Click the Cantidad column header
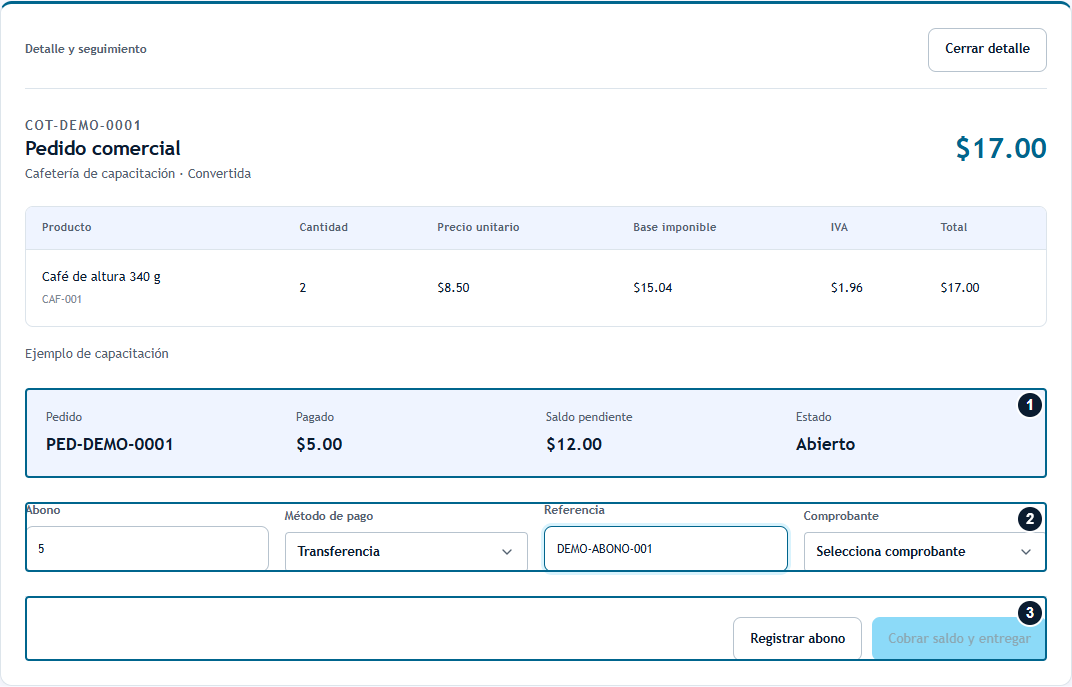This screenshot has width=1072, height=687. [x=323, y=228]
